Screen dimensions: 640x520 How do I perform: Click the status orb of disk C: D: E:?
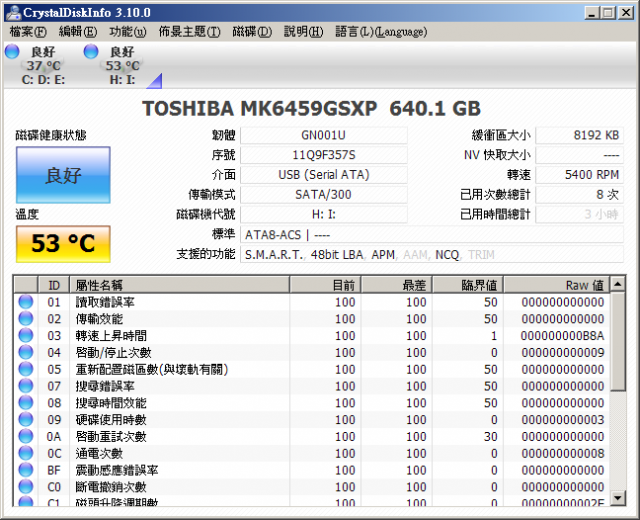pyautogui.click(x=12, y=51)
